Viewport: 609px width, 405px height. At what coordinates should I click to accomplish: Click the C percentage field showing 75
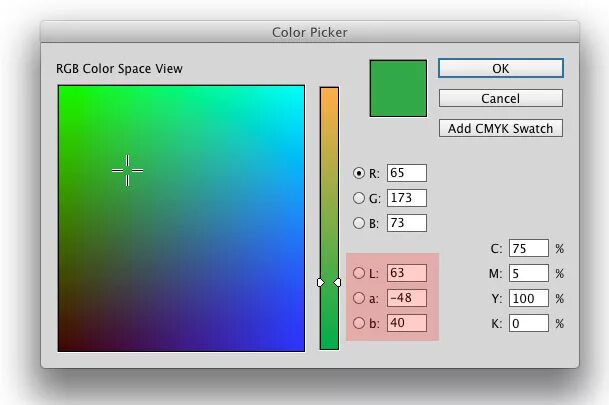point(528,248)
